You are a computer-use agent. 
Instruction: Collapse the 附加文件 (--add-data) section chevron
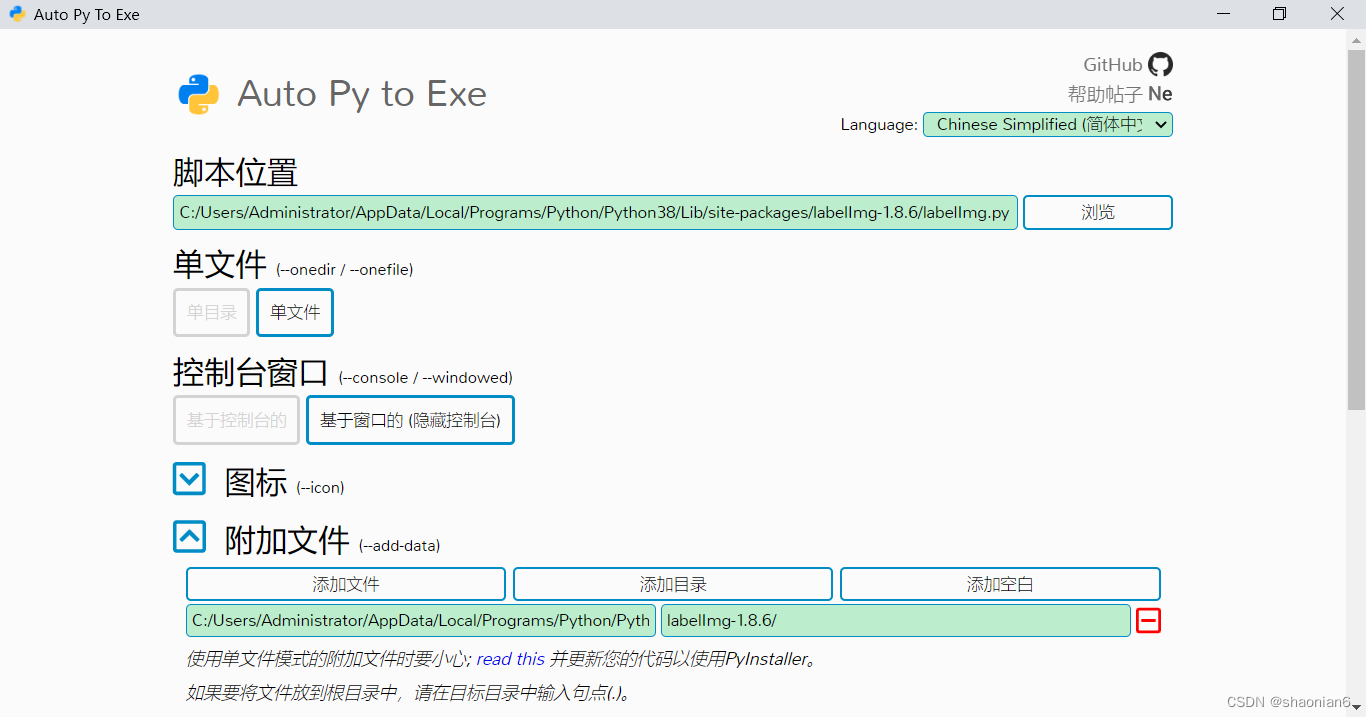[189, 537]
